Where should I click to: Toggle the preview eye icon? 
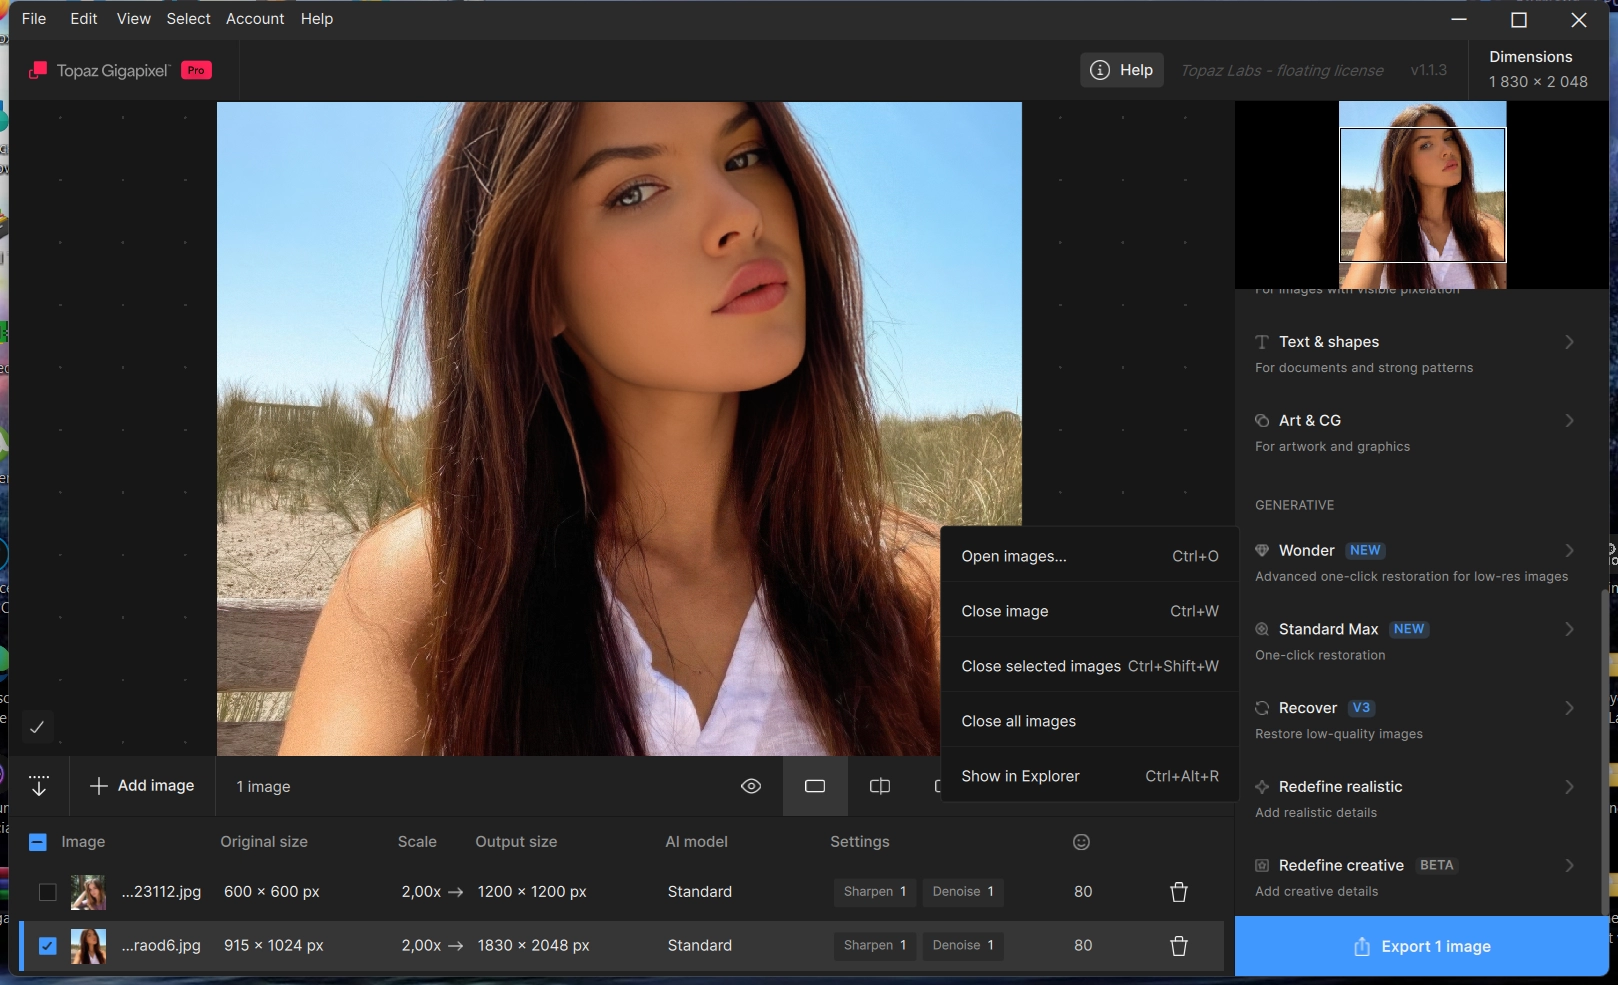click(x=751, y=786)
